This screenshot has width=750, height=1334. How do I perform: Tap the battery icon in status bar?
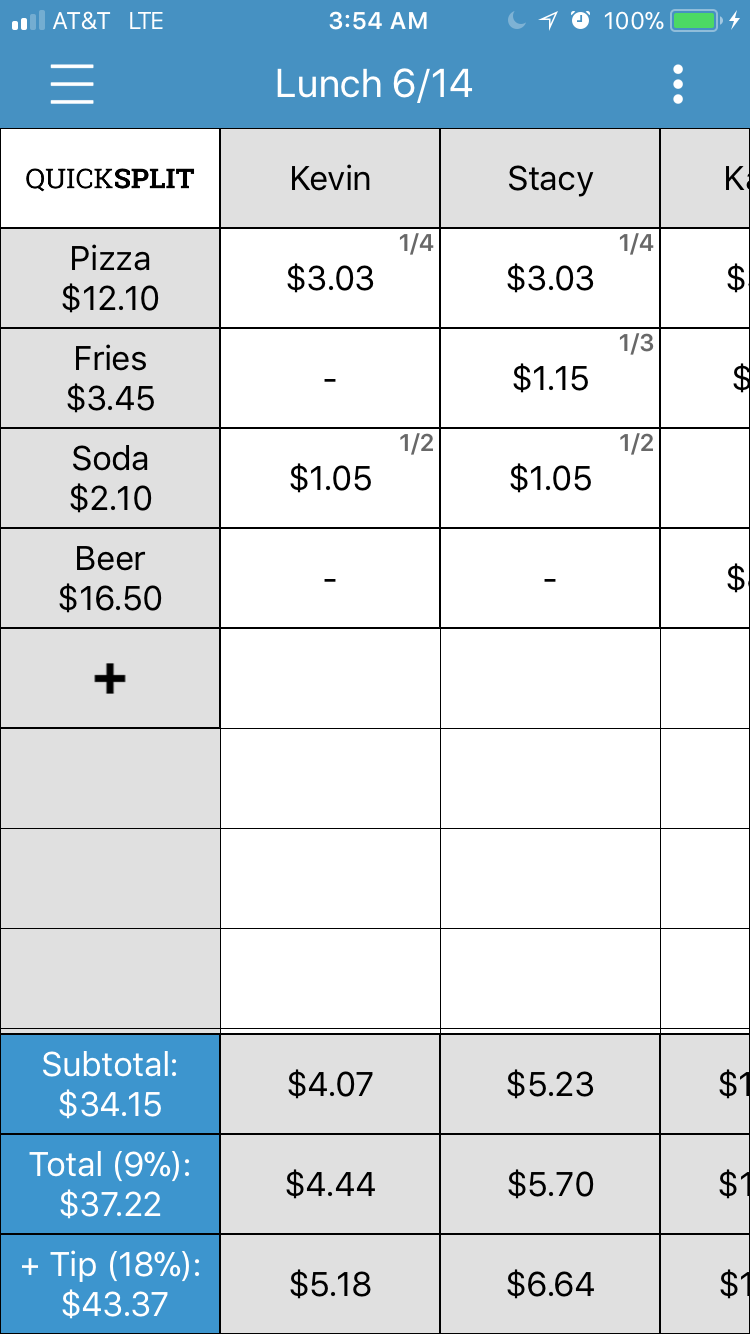coord(699,21)
